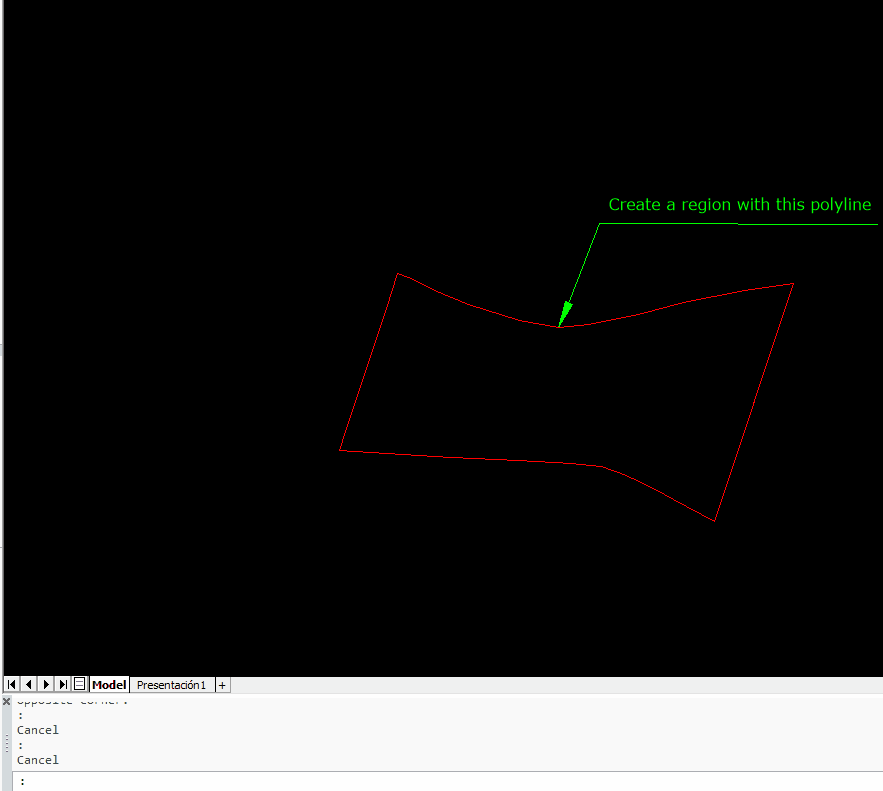Pick the green 'Create a region' annotation text
Screen dimensions: 883x791
coord(739,204)
